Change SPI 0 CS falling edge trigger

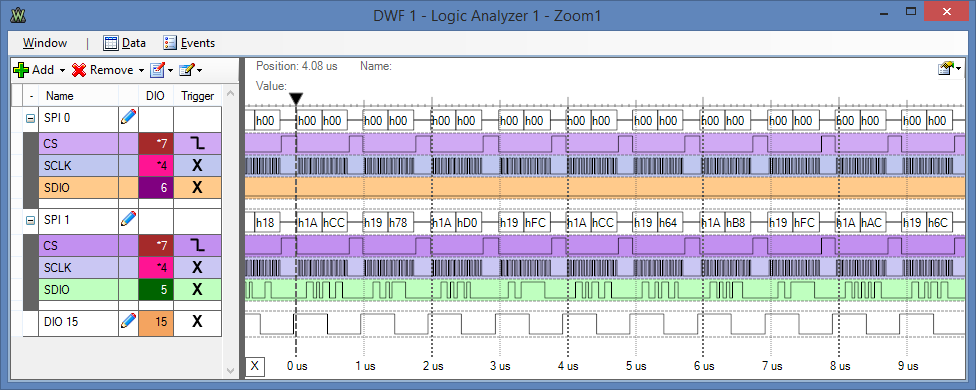point(197,144)
